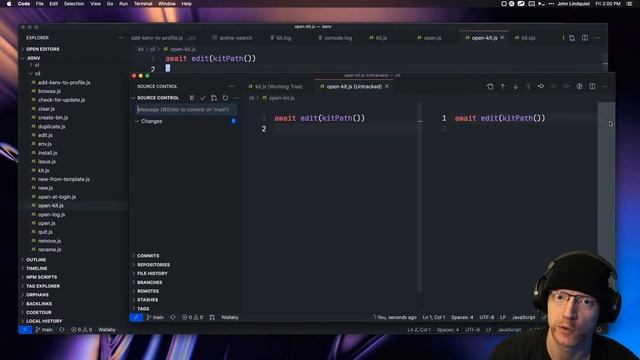Toggle file blame icon in front window toolbar
640x360 pixels.
[x=579, y=87]
